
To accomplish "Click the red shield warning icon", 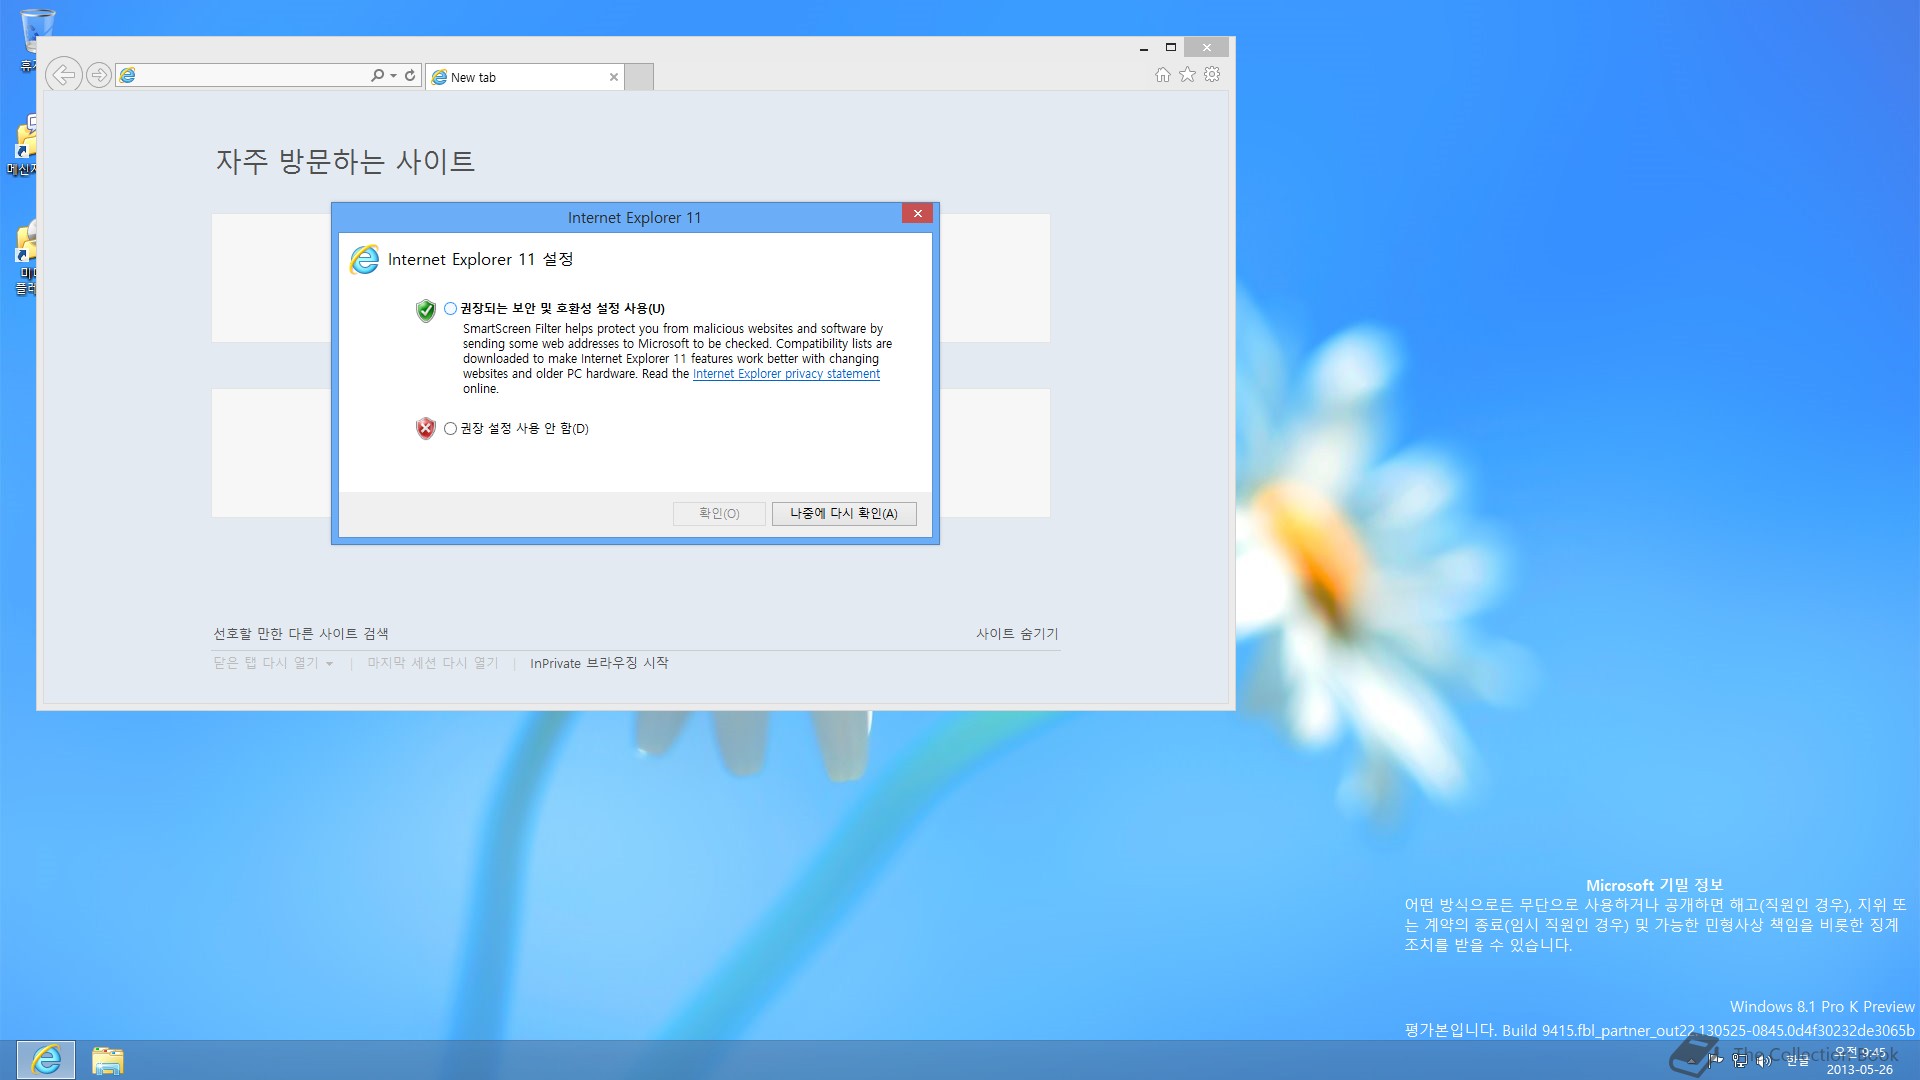I will (426, 429).
